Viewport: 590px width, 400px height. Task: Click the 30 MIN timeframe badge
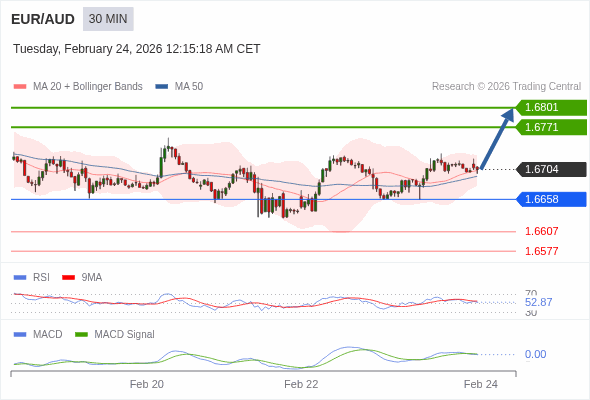[x=108, y=19]
